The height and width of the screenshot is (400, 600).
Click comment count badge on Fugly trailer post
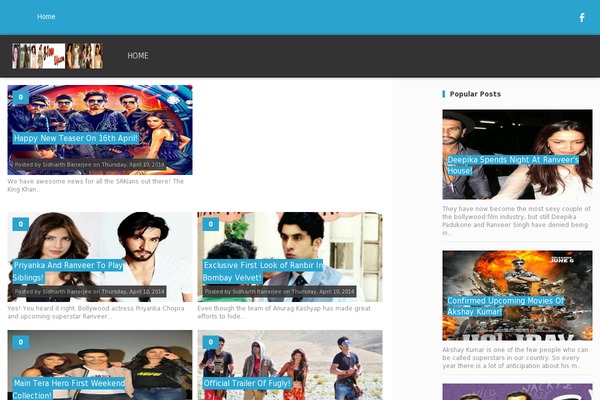pos(210,342)
